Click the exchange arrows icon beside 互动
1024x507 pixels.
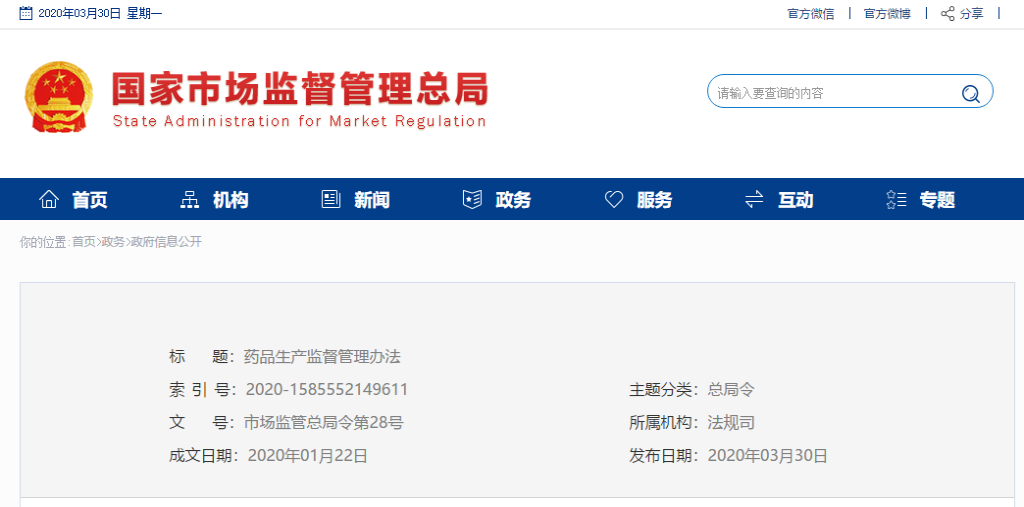point(754,199)
